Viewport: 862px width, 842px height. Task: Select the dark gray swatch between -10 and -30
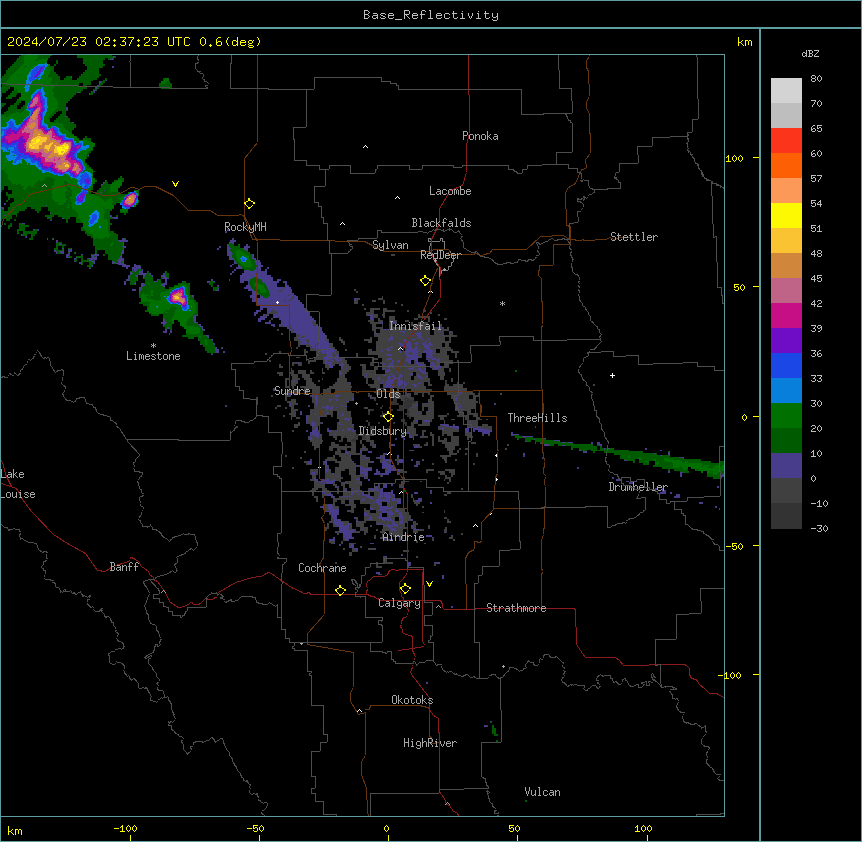(786, 516)
